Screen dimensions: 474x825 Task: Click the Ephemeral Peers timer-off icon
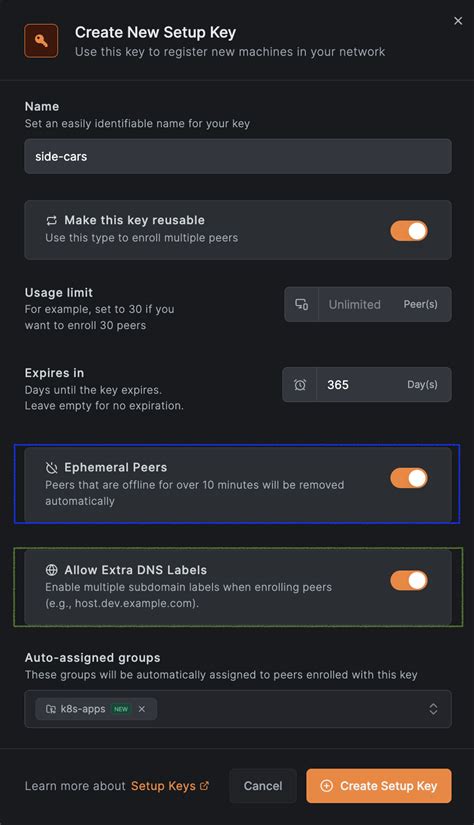click(x=52, y=467)
